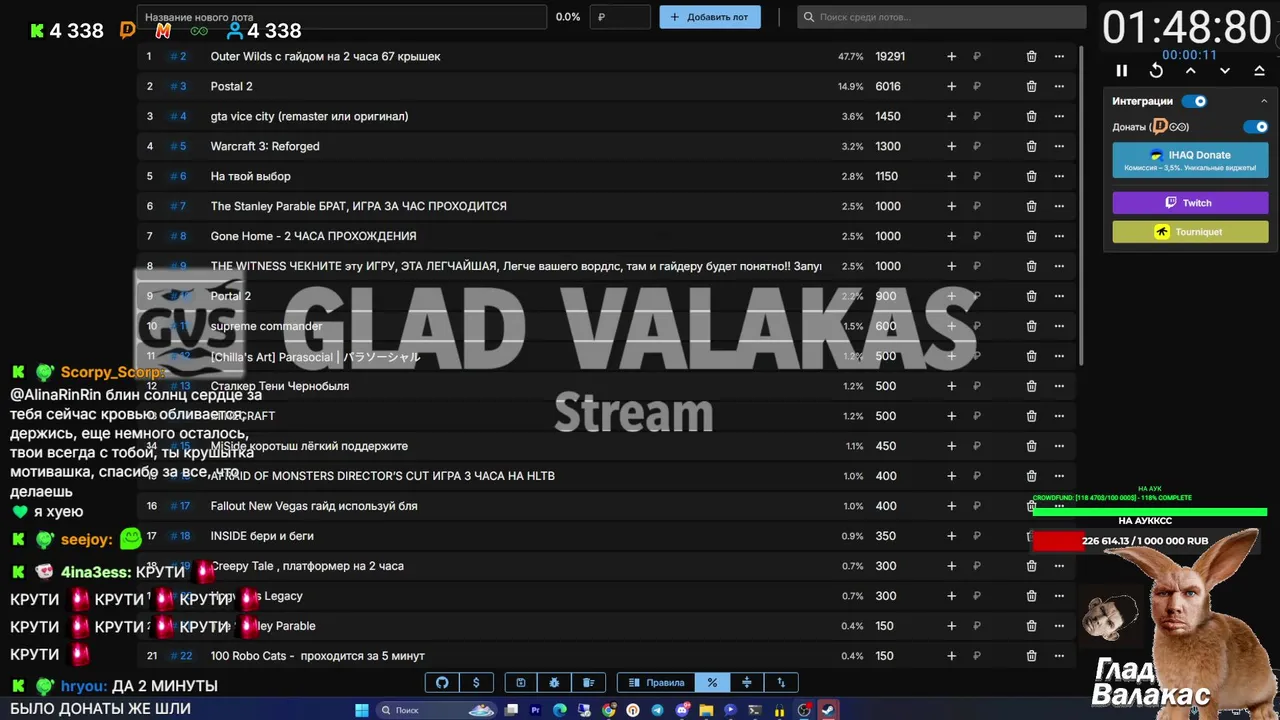Add amount to Warcraft 3: Reforged lot

(951, 147)
